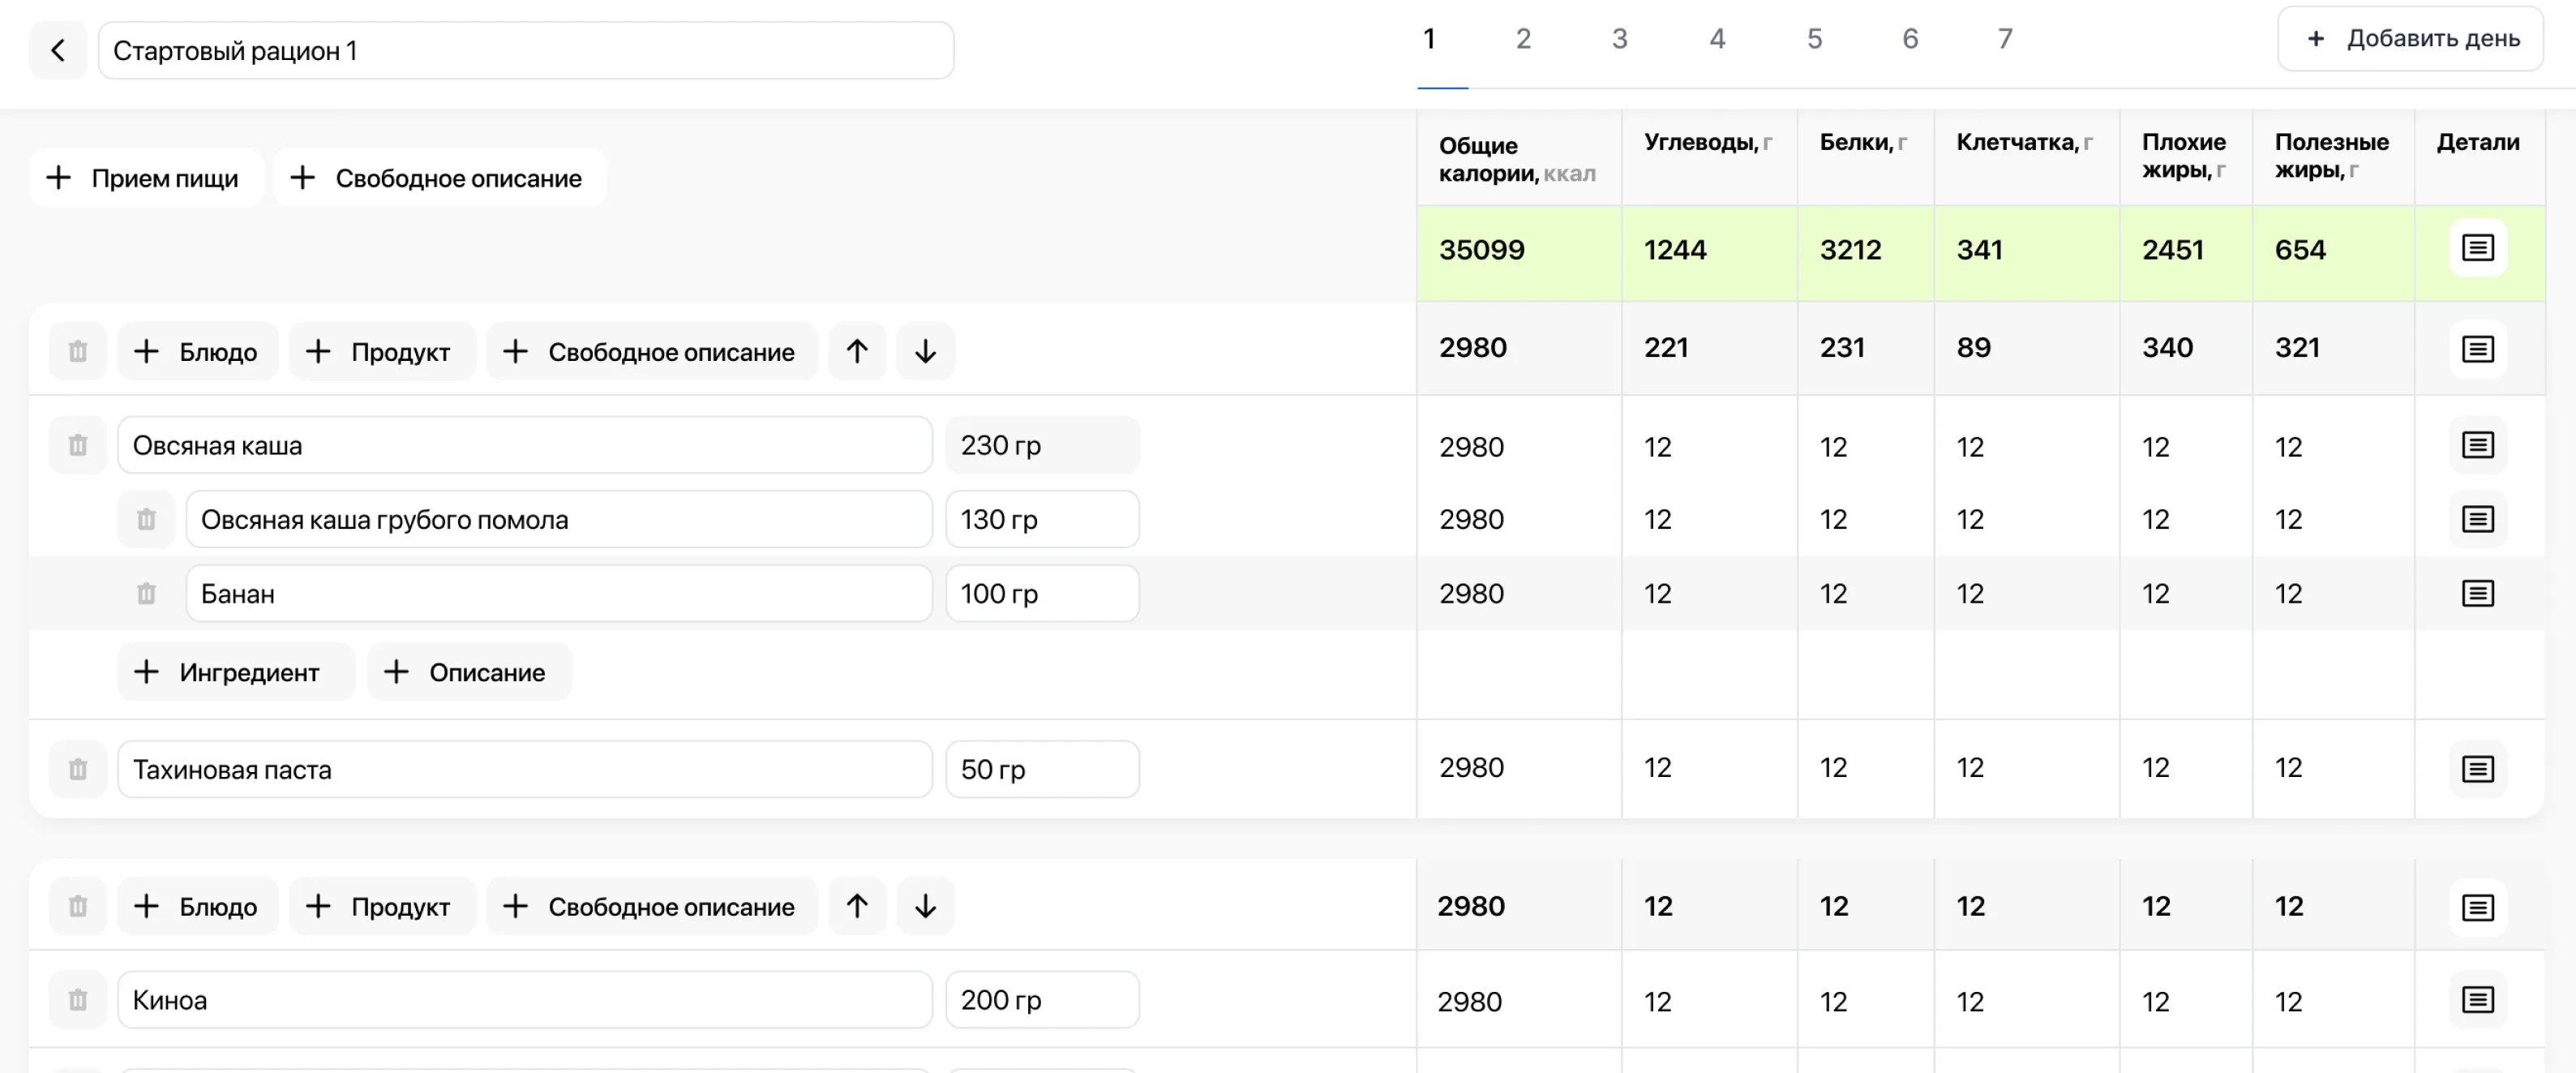Move the second meal down with arrow
Image resolution: width=2576 pixels, height=1073 pixels.
[x=925, y=906]
